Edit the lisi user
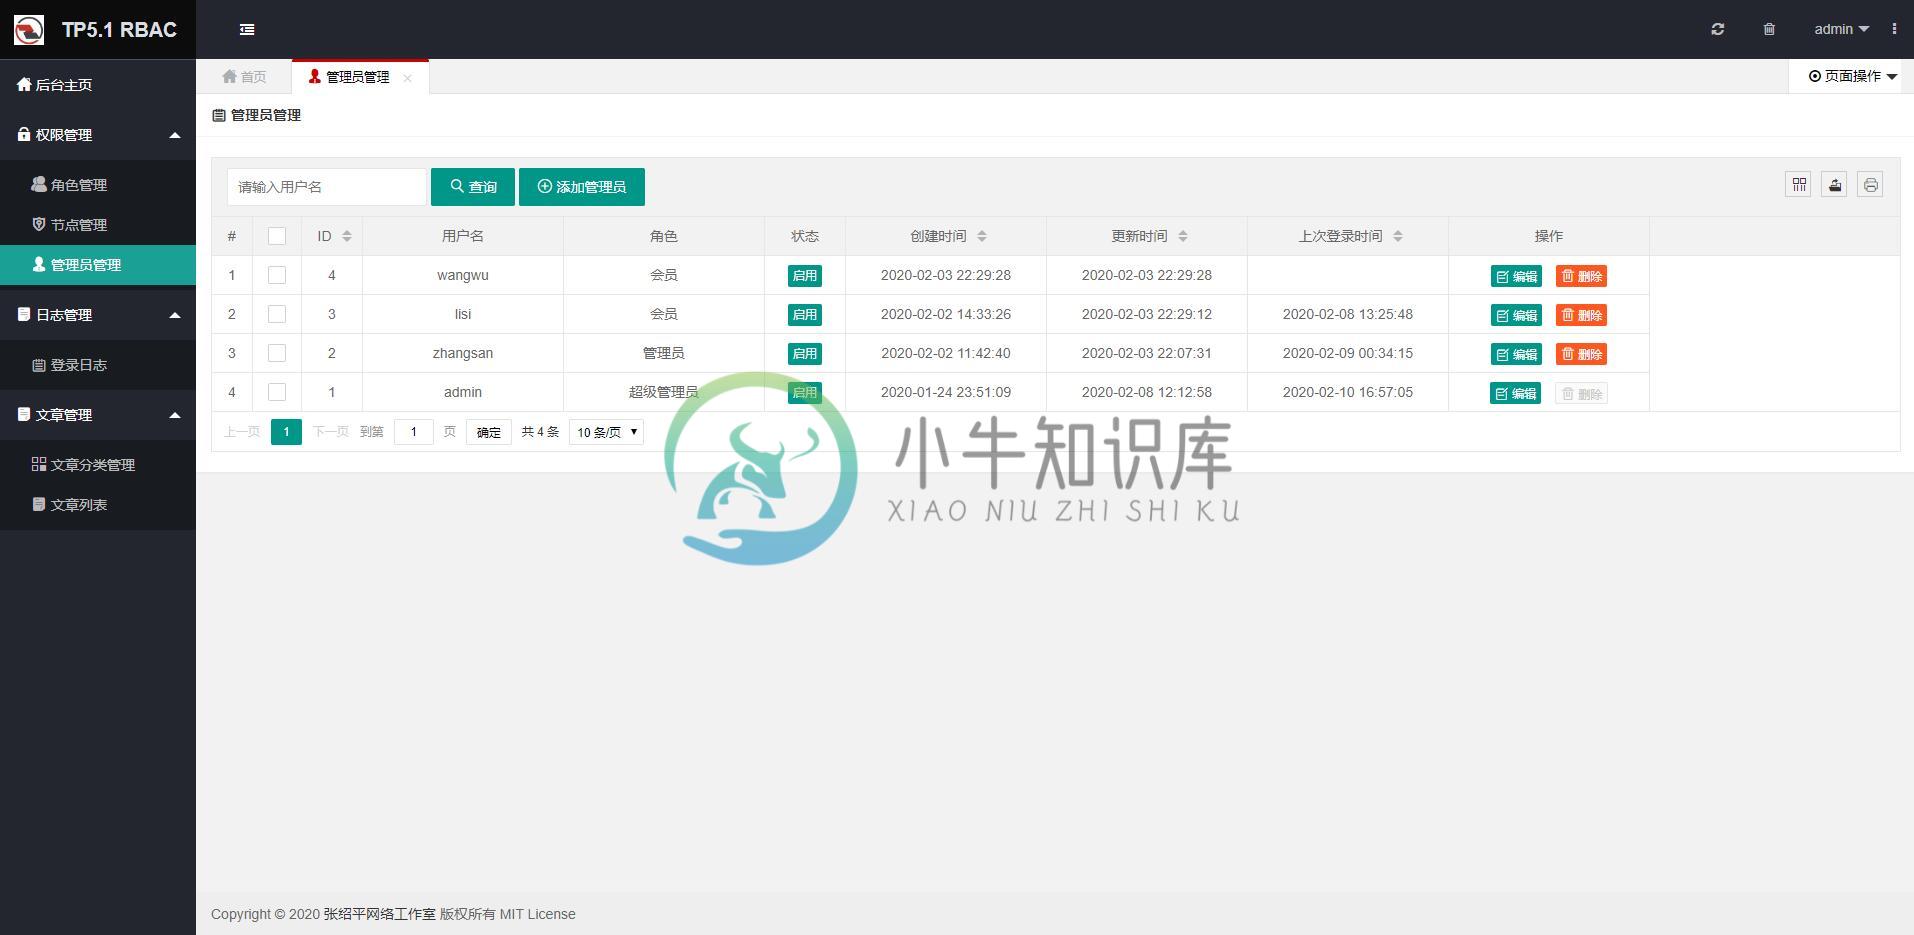 pos(1516,315)
